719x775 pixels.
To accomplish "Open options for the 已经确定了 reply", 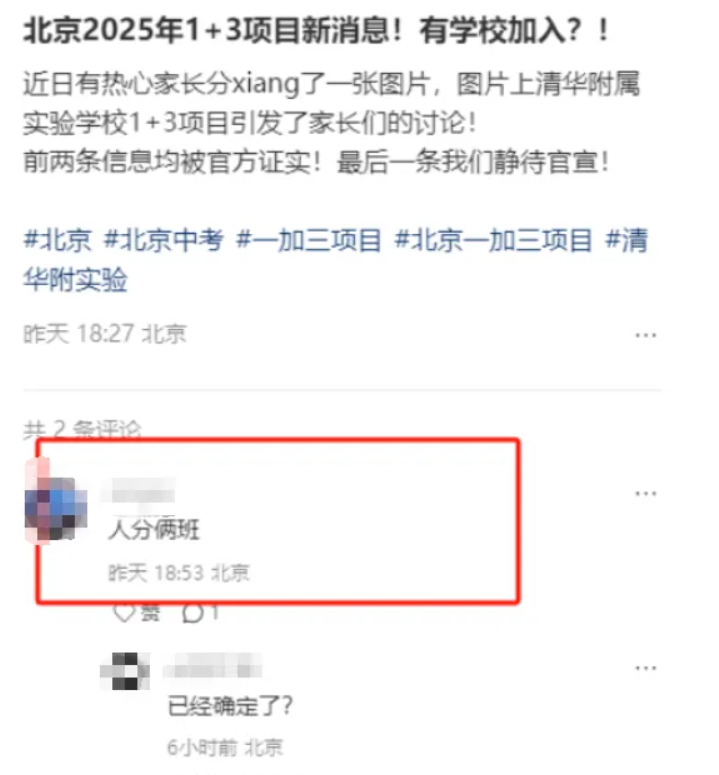I will click(x=645, y=668).
